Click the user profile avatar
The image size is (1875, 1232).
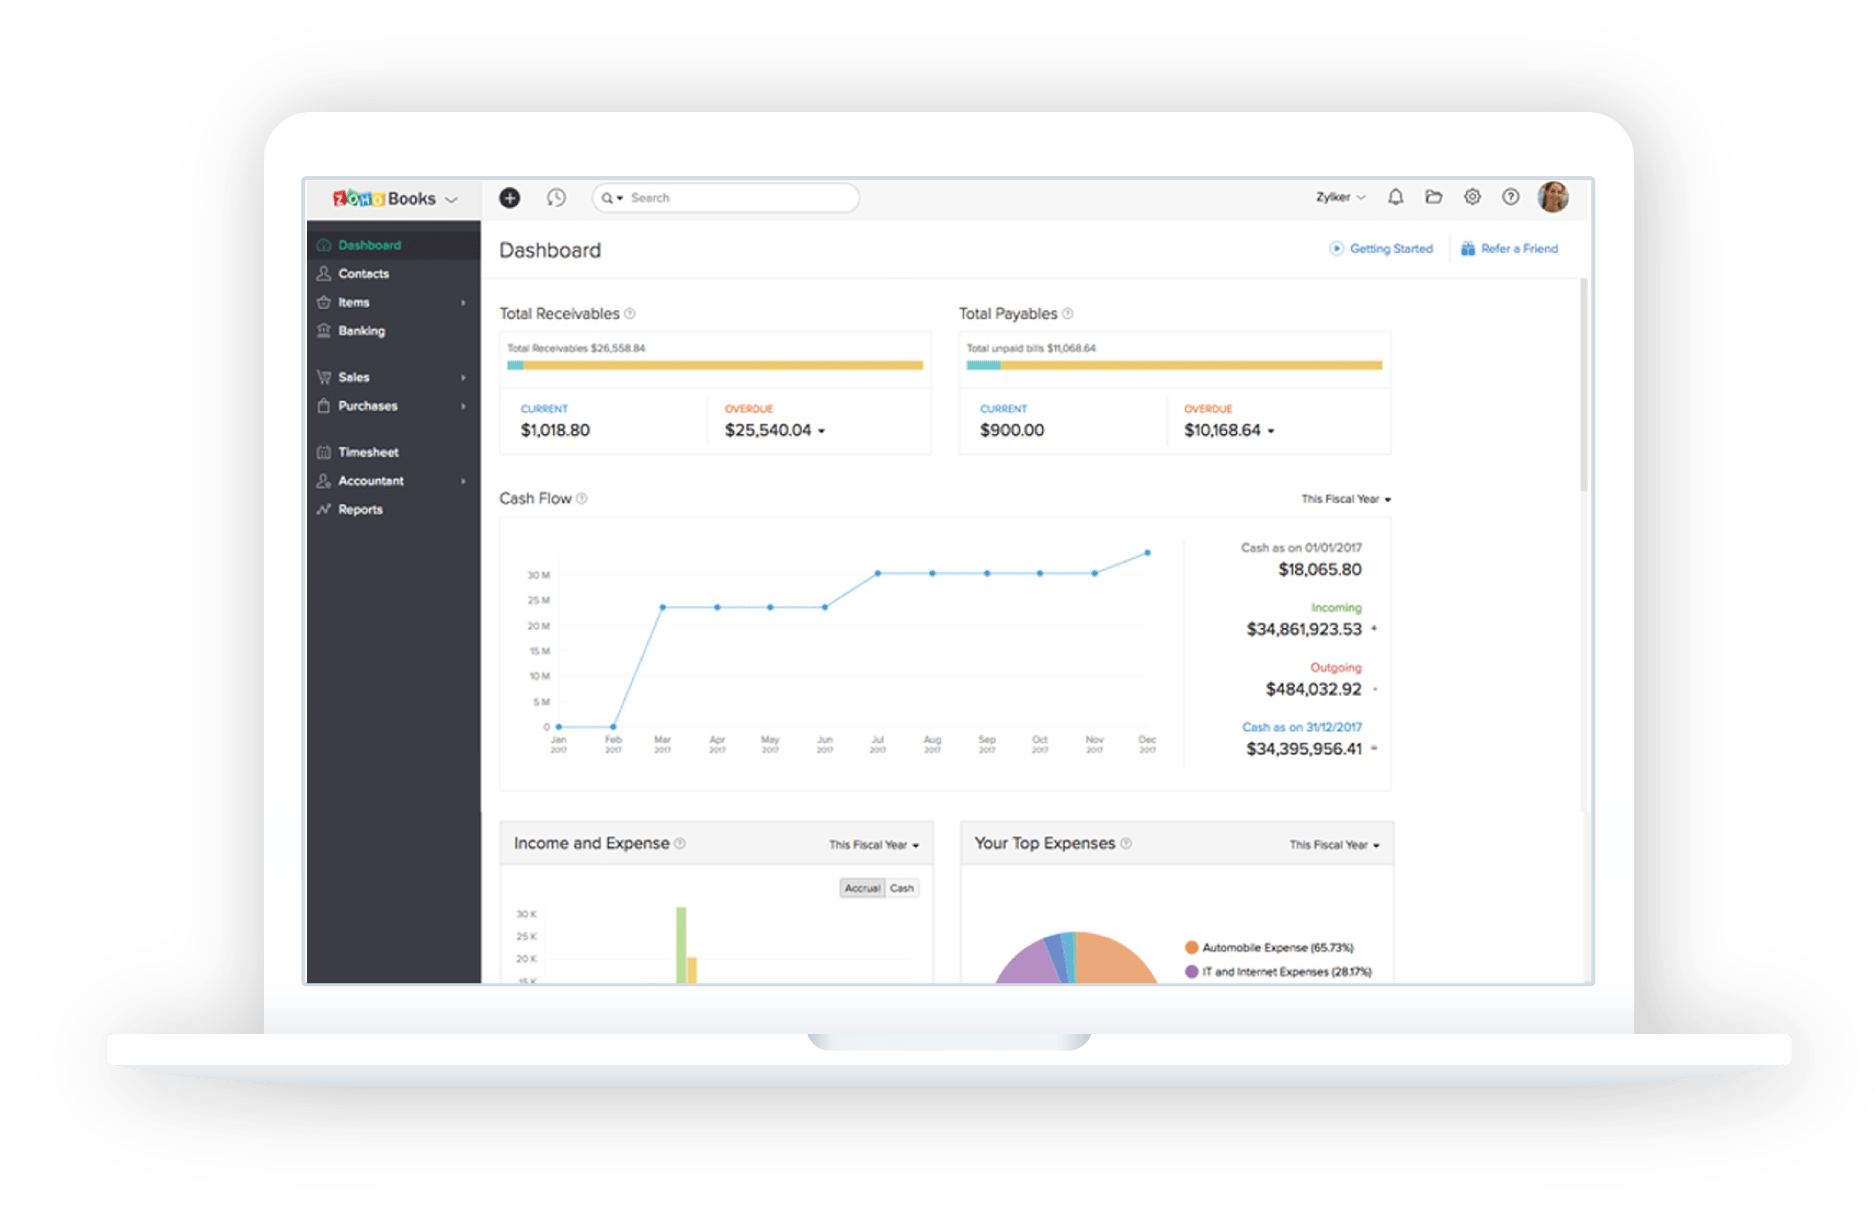point(1552,197)
